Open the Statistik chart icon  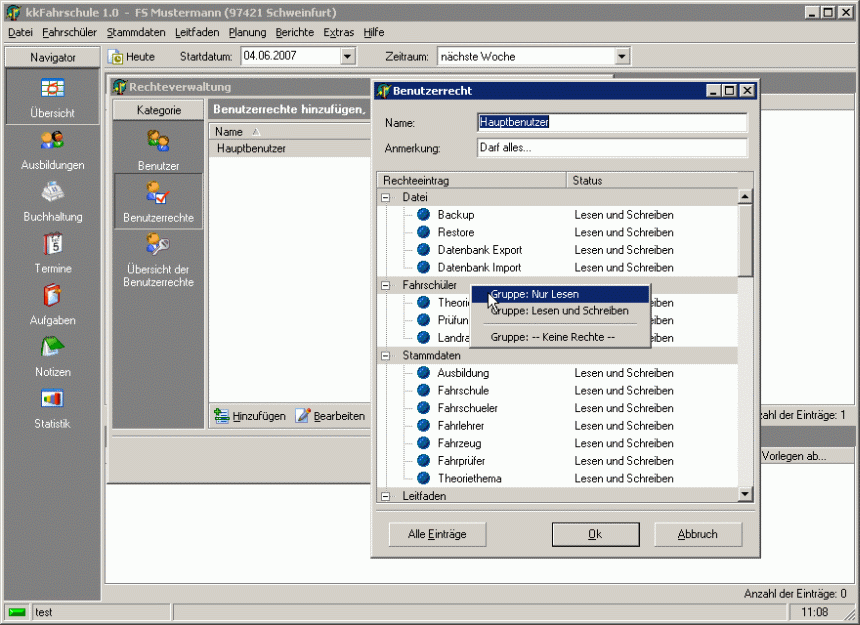[52, 400]
